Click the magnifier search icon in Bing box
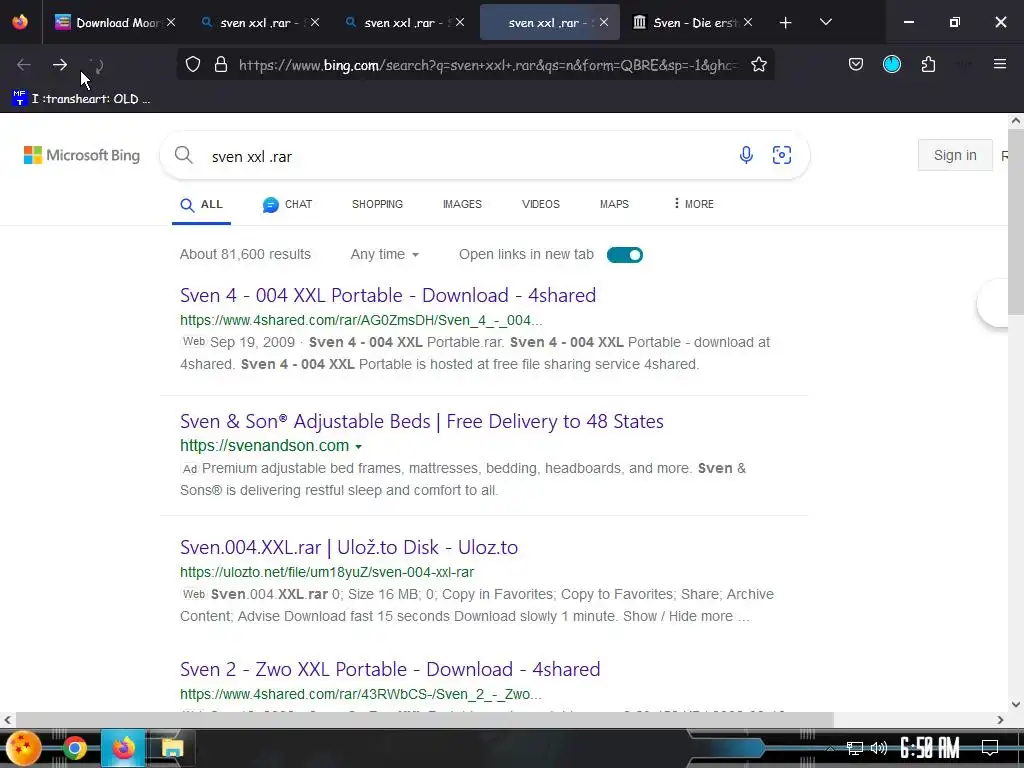The height and width of the screenshot is (768, 1024). click(184, 155)
